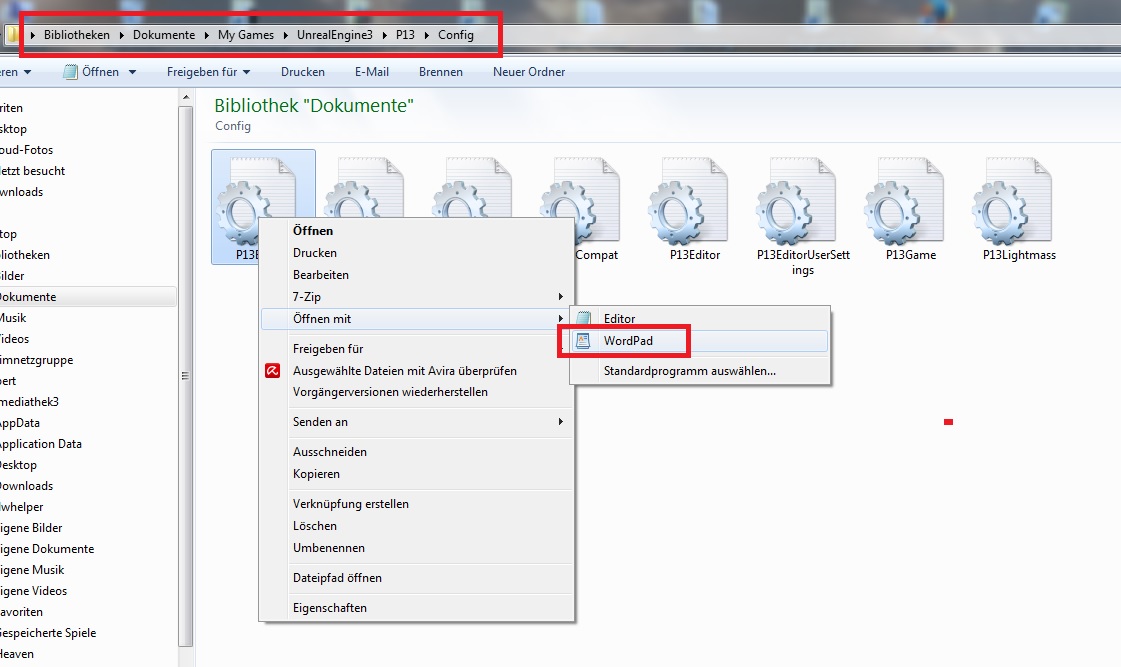Open breadcrumb arrow after My Games
The height and width of the screenshot is (667, 1121).
tap(285, 35)
